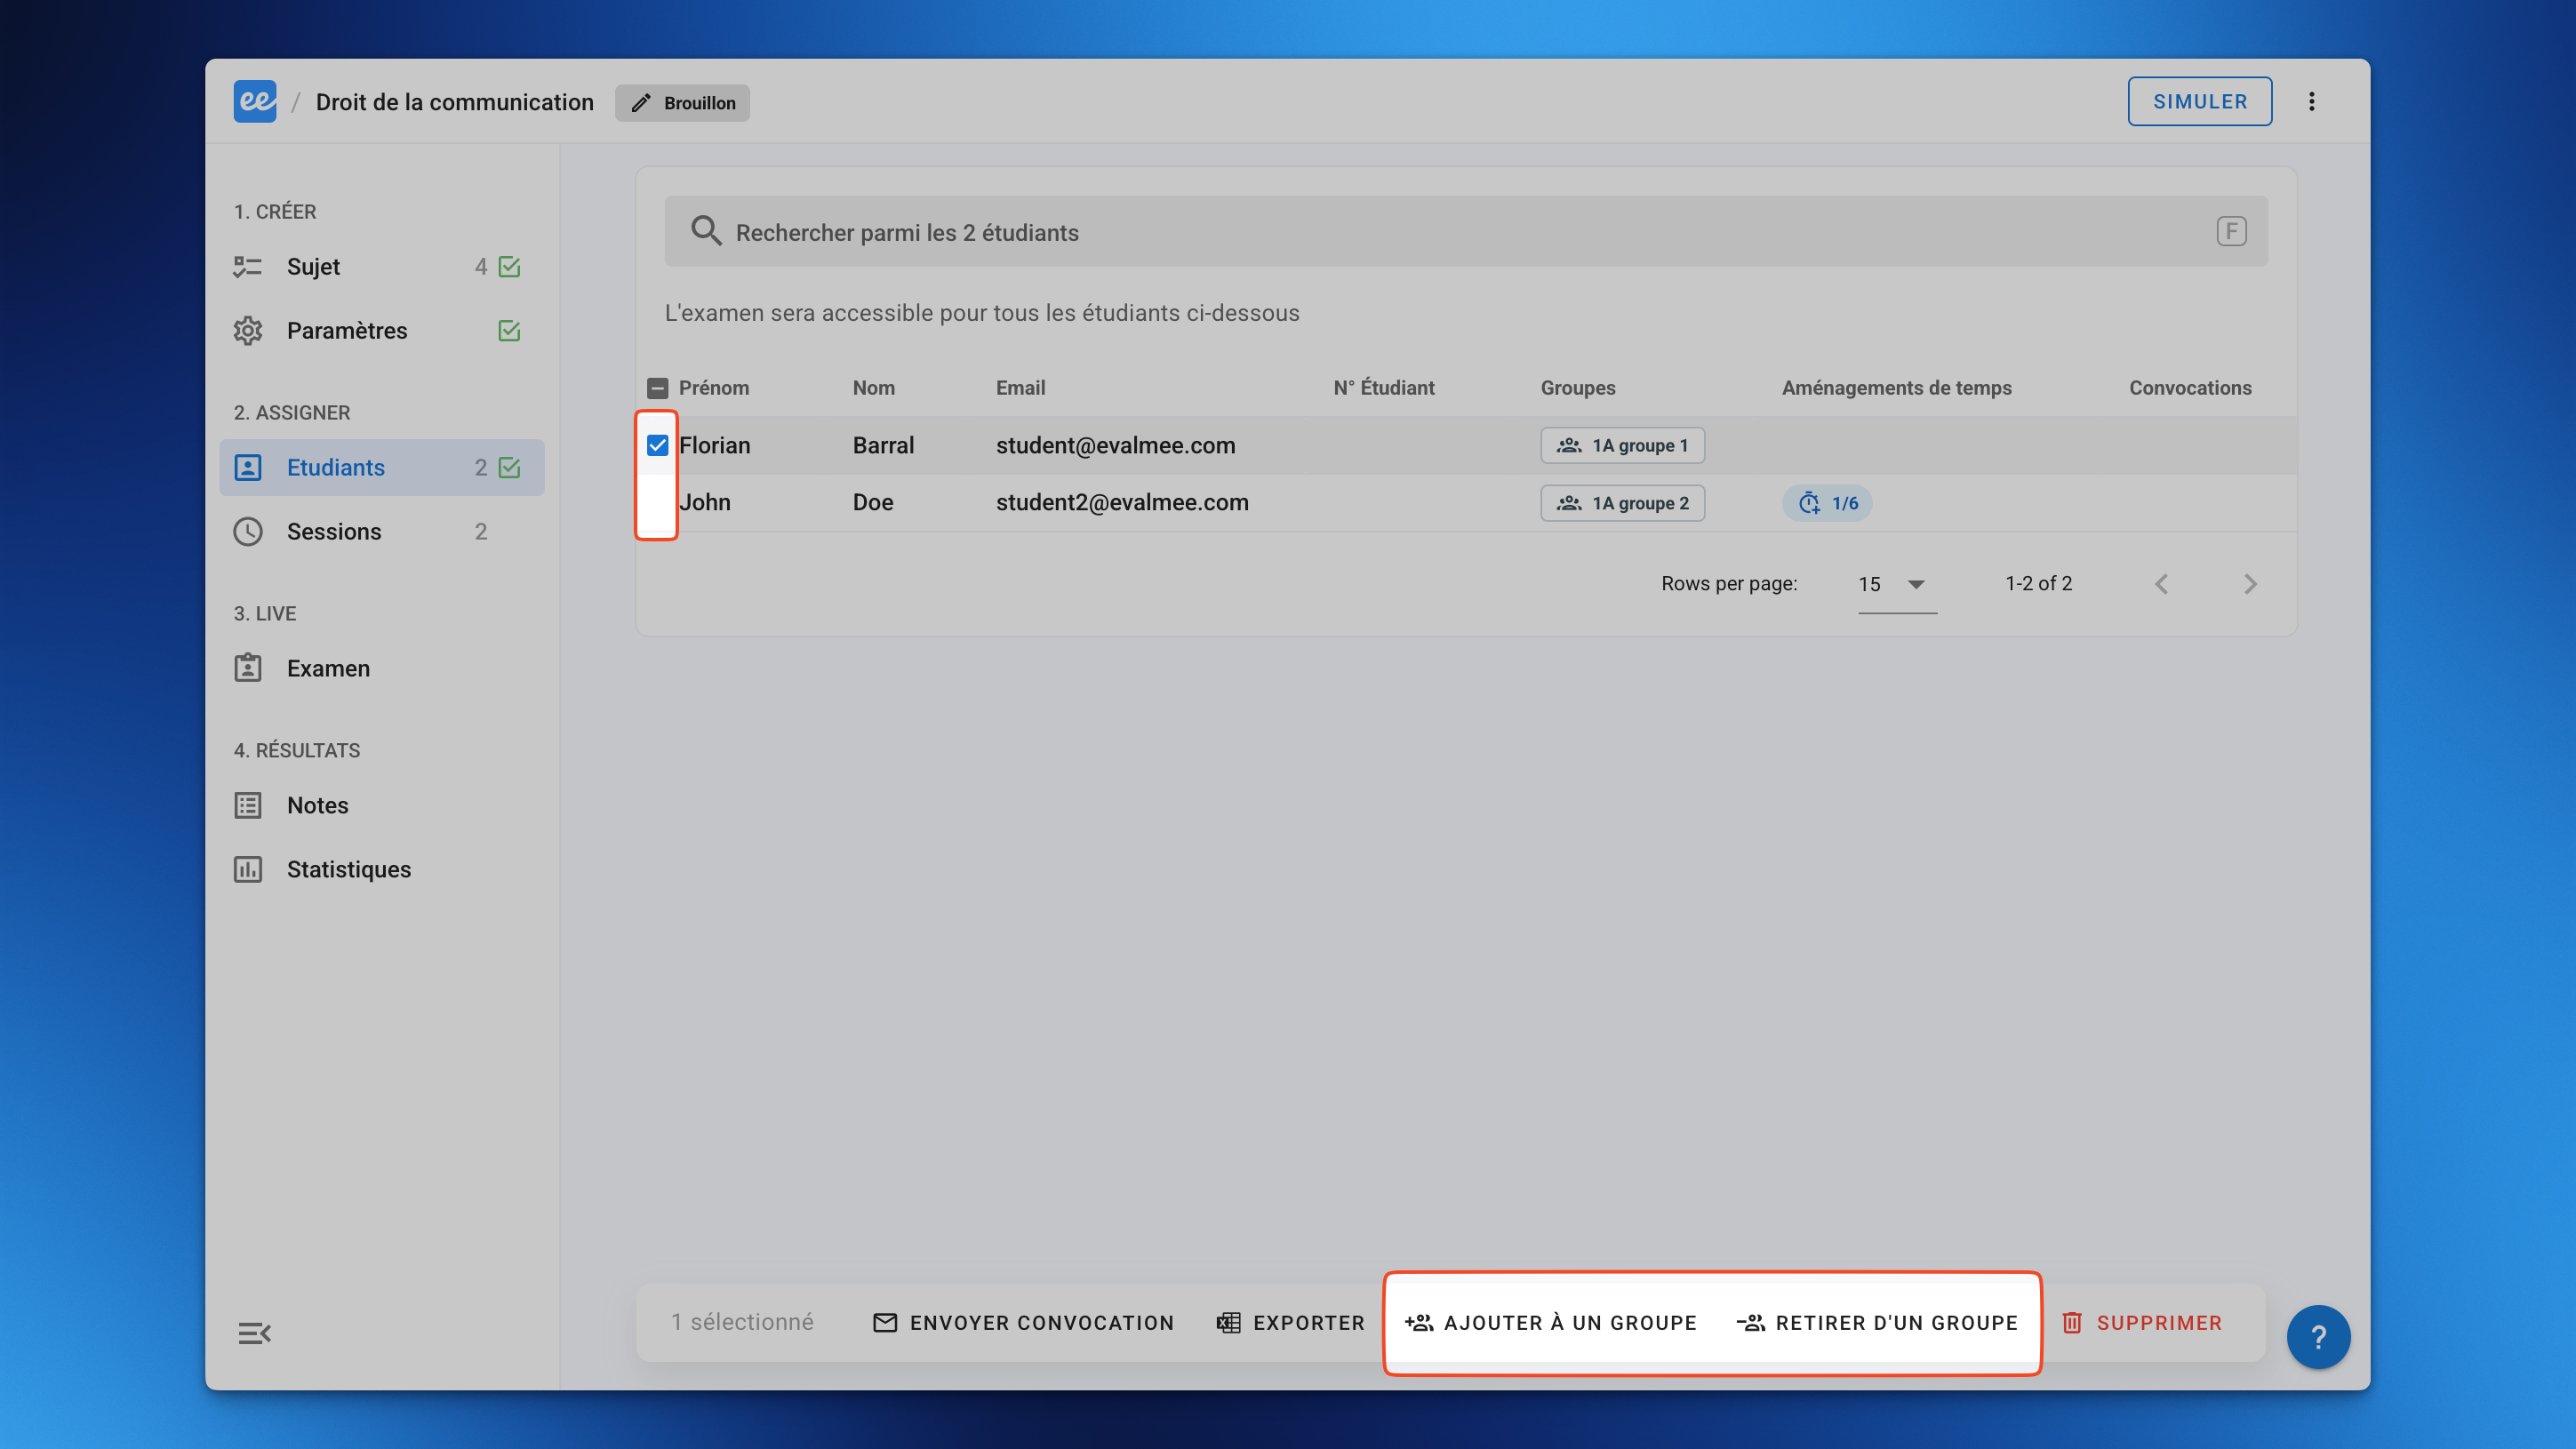Go to next page of students
Image resolution: width=2576 pixels, height=1449 pixels.
point(2250,584)
